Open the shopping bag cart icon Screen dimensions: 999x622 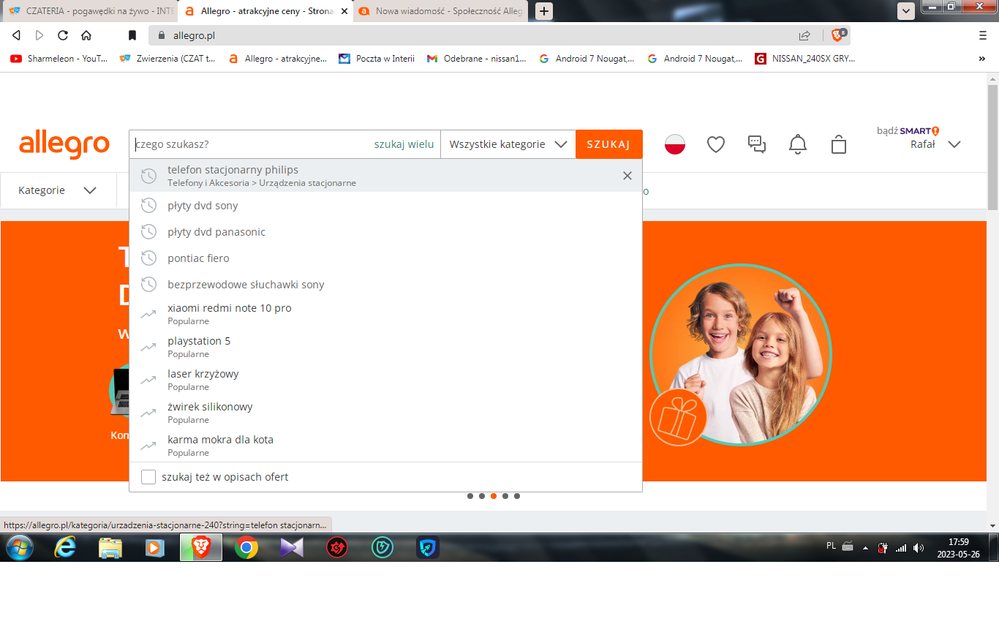click(x=838, y=145)
